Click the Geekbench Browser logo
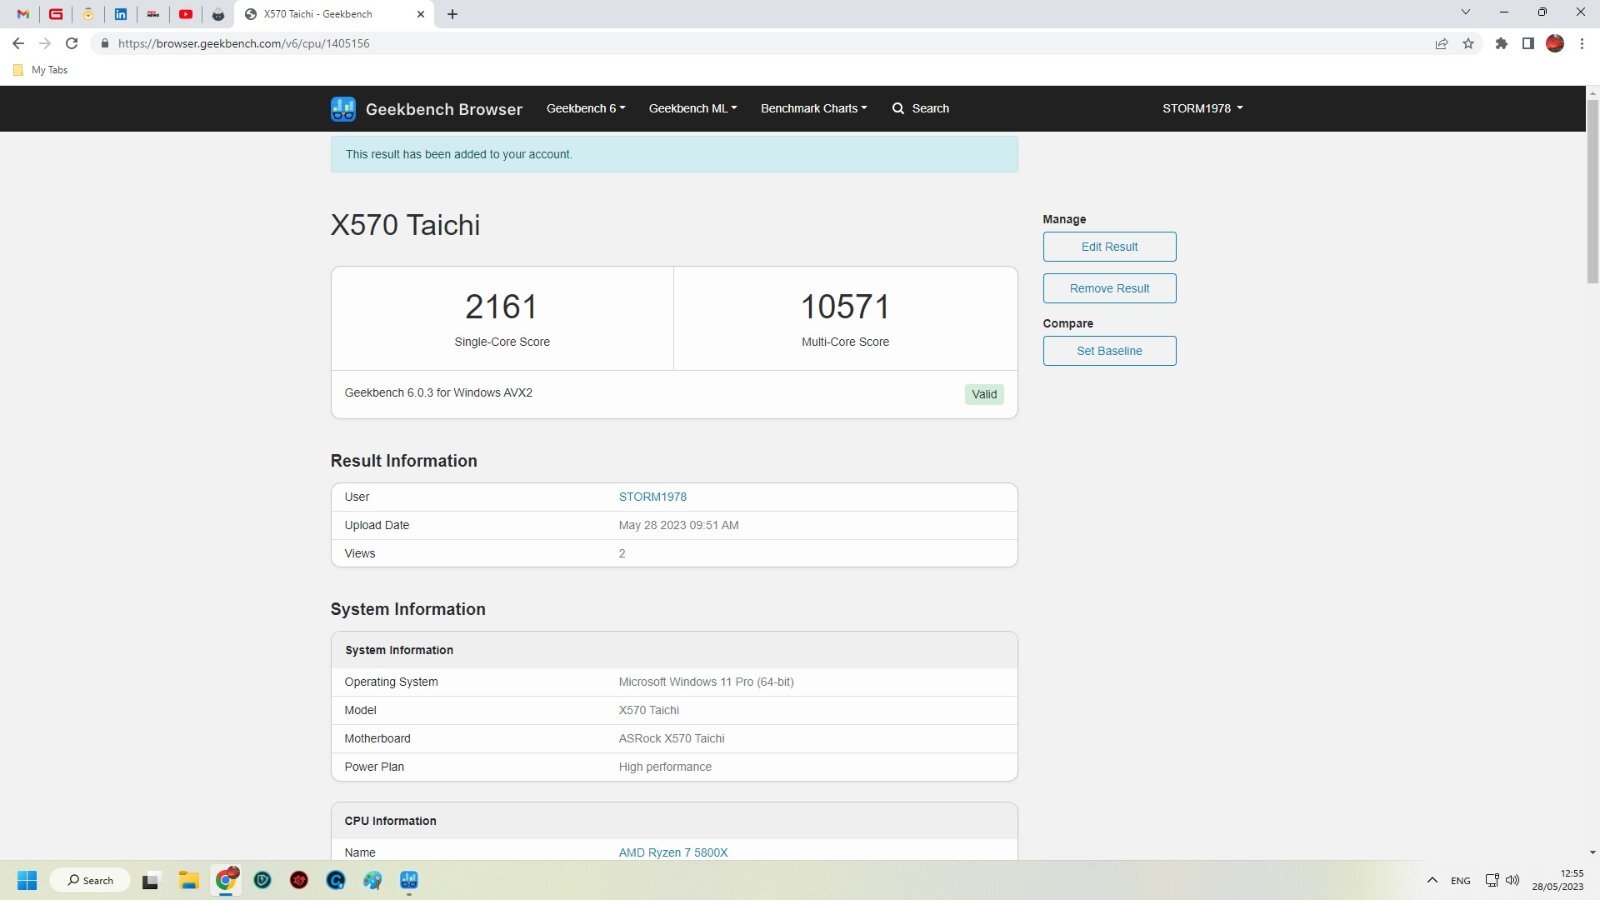Image resolution: width=1600 pixels, height=900 pixels. click(427, 109)
